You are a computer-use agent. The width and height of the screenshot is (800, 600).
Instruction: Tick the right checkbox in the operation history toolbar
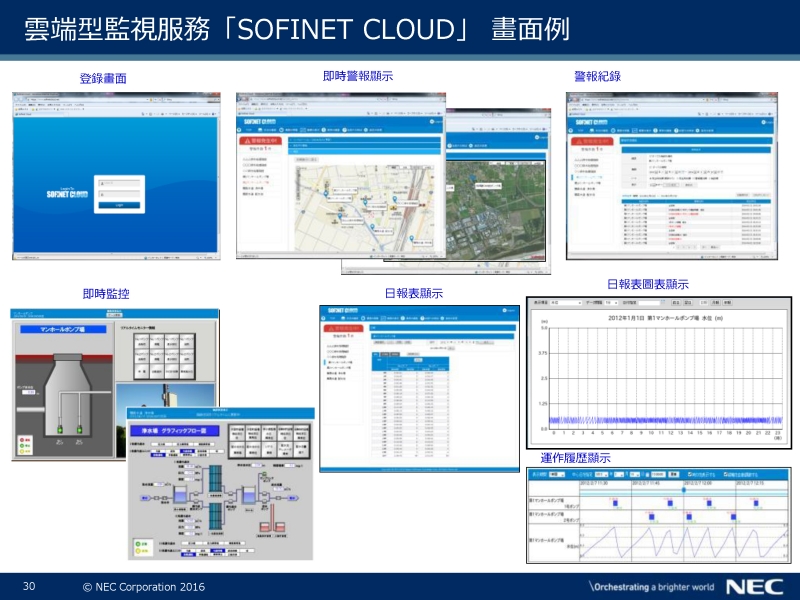click(726, 474)
